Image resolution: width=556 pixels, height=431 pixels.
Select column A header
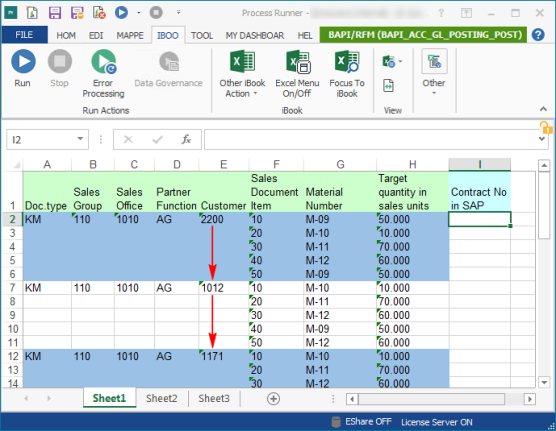[47, 165]
